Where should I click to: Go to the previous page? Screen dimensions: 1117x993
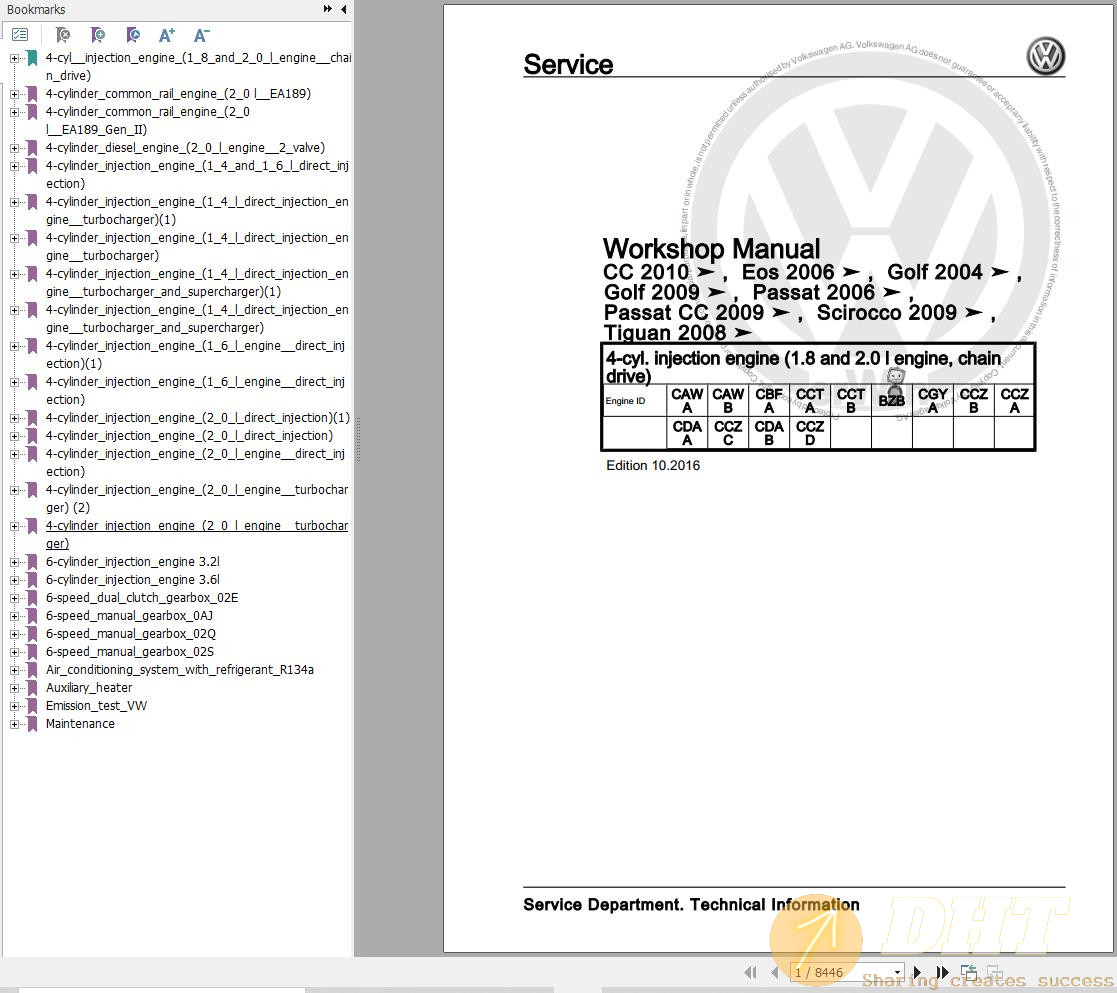coord(774,972)
